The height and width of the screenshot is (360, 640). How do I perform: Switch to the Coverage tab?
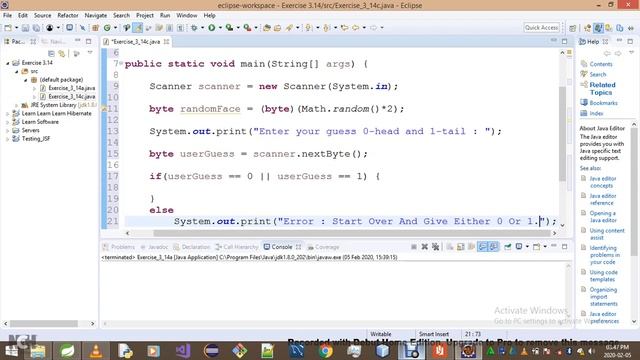(x=323, y=247)
